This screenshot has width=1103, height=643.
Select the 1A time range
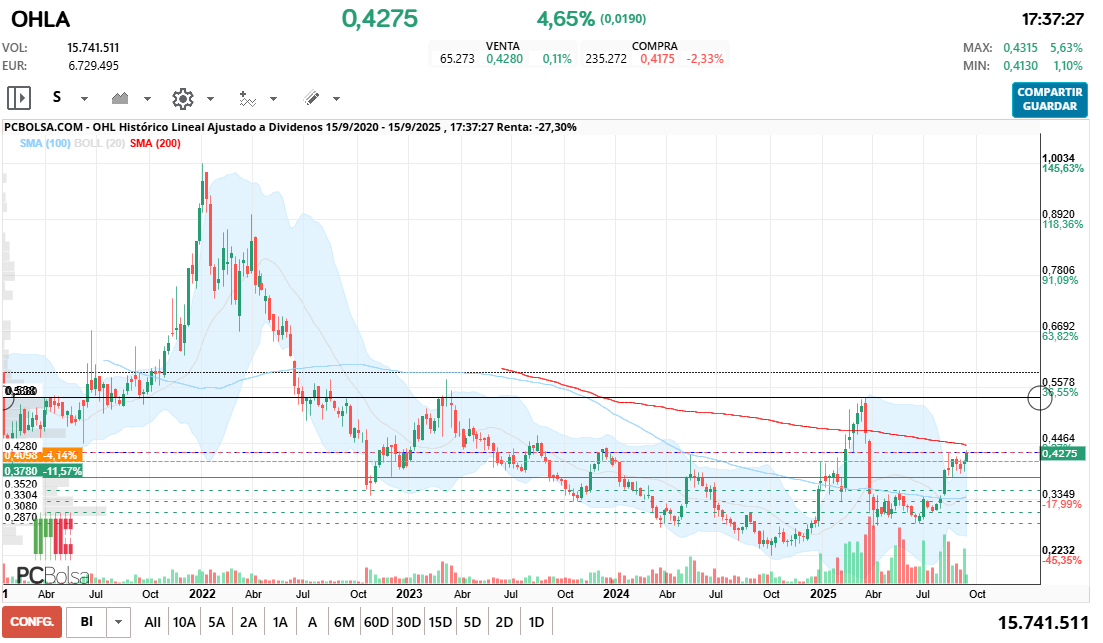click(280, 622)
